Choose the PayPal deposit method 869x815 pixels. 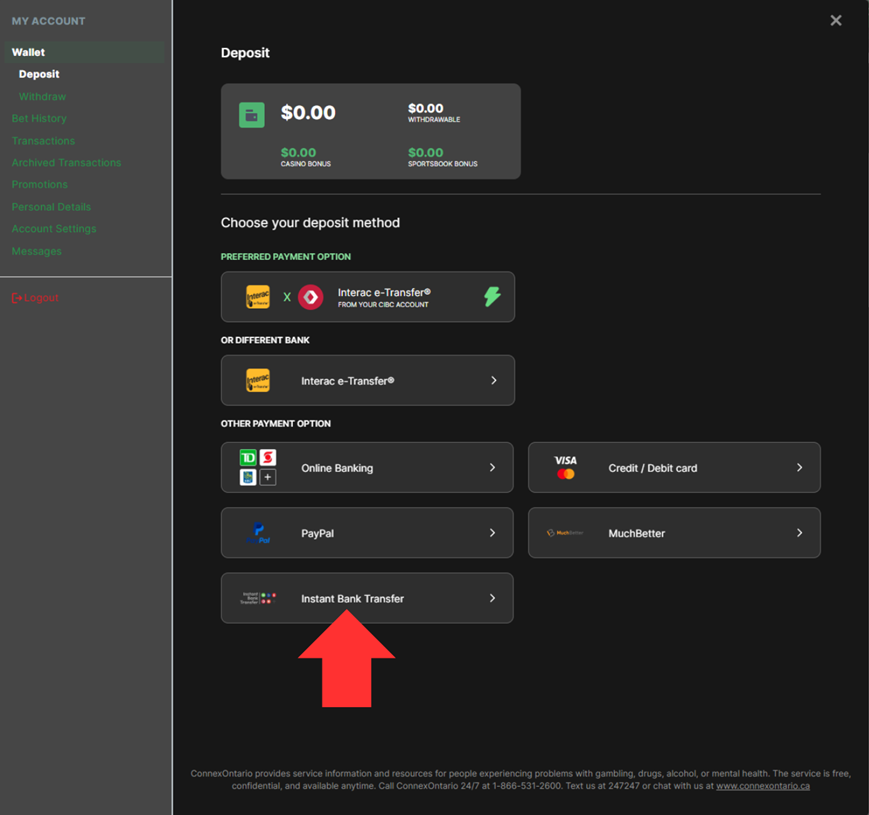pos(367,533)
